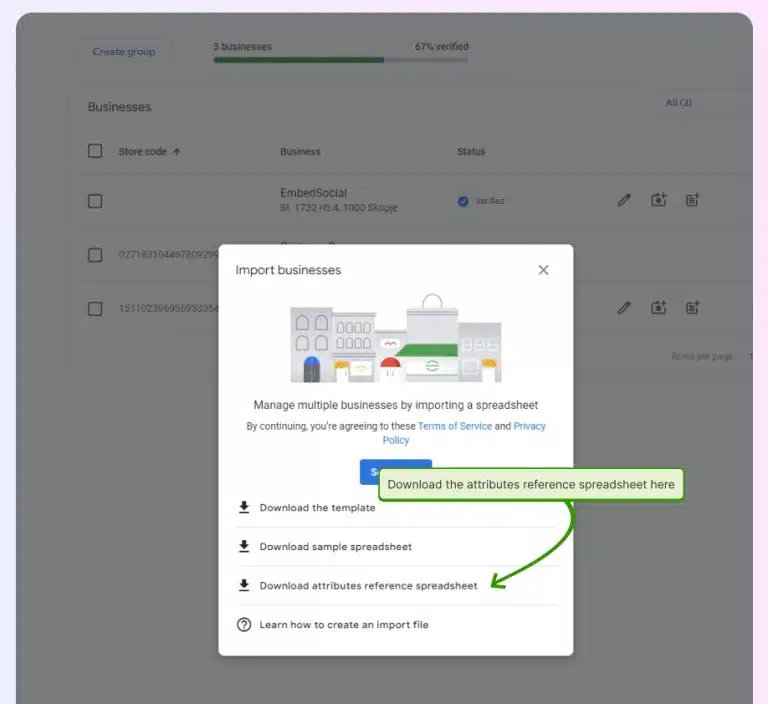The image size is (768, 704).
Task: Click the add photo icon in the 1511 store row
Action: coord(658,308)
